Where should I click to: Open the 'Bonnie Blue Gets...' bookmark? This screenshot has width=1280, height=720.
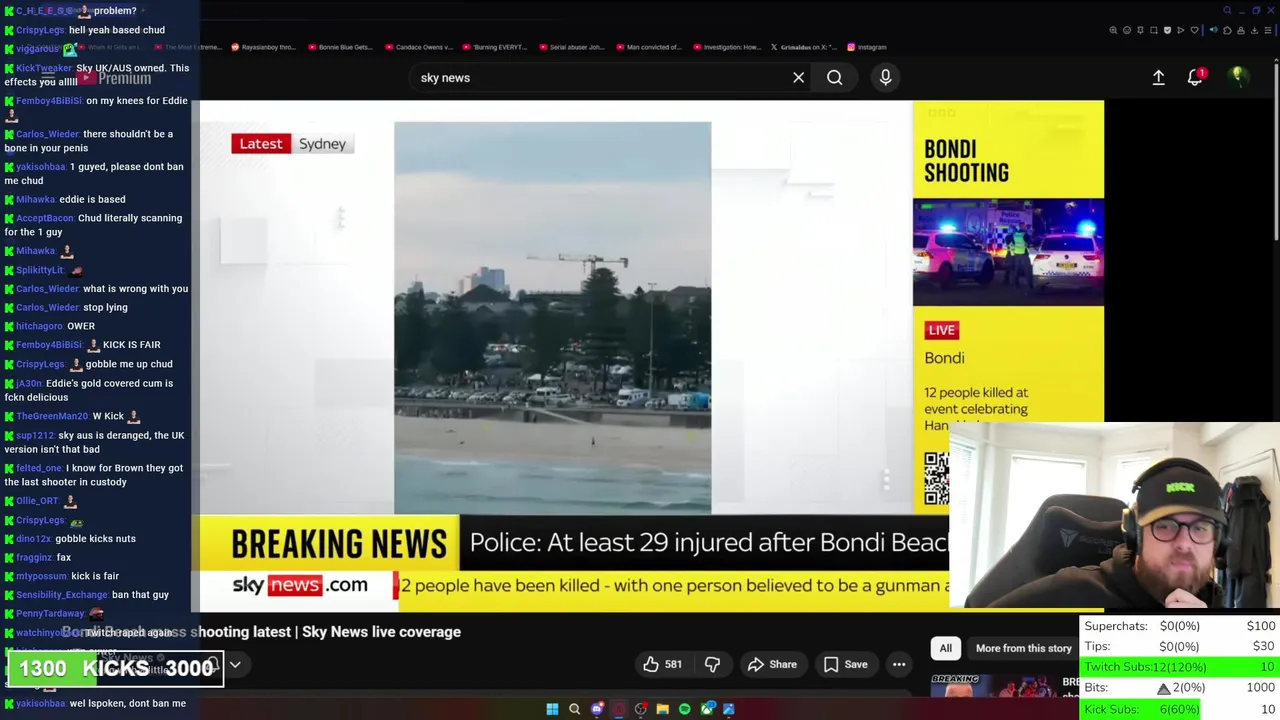(x=340, y=47)
